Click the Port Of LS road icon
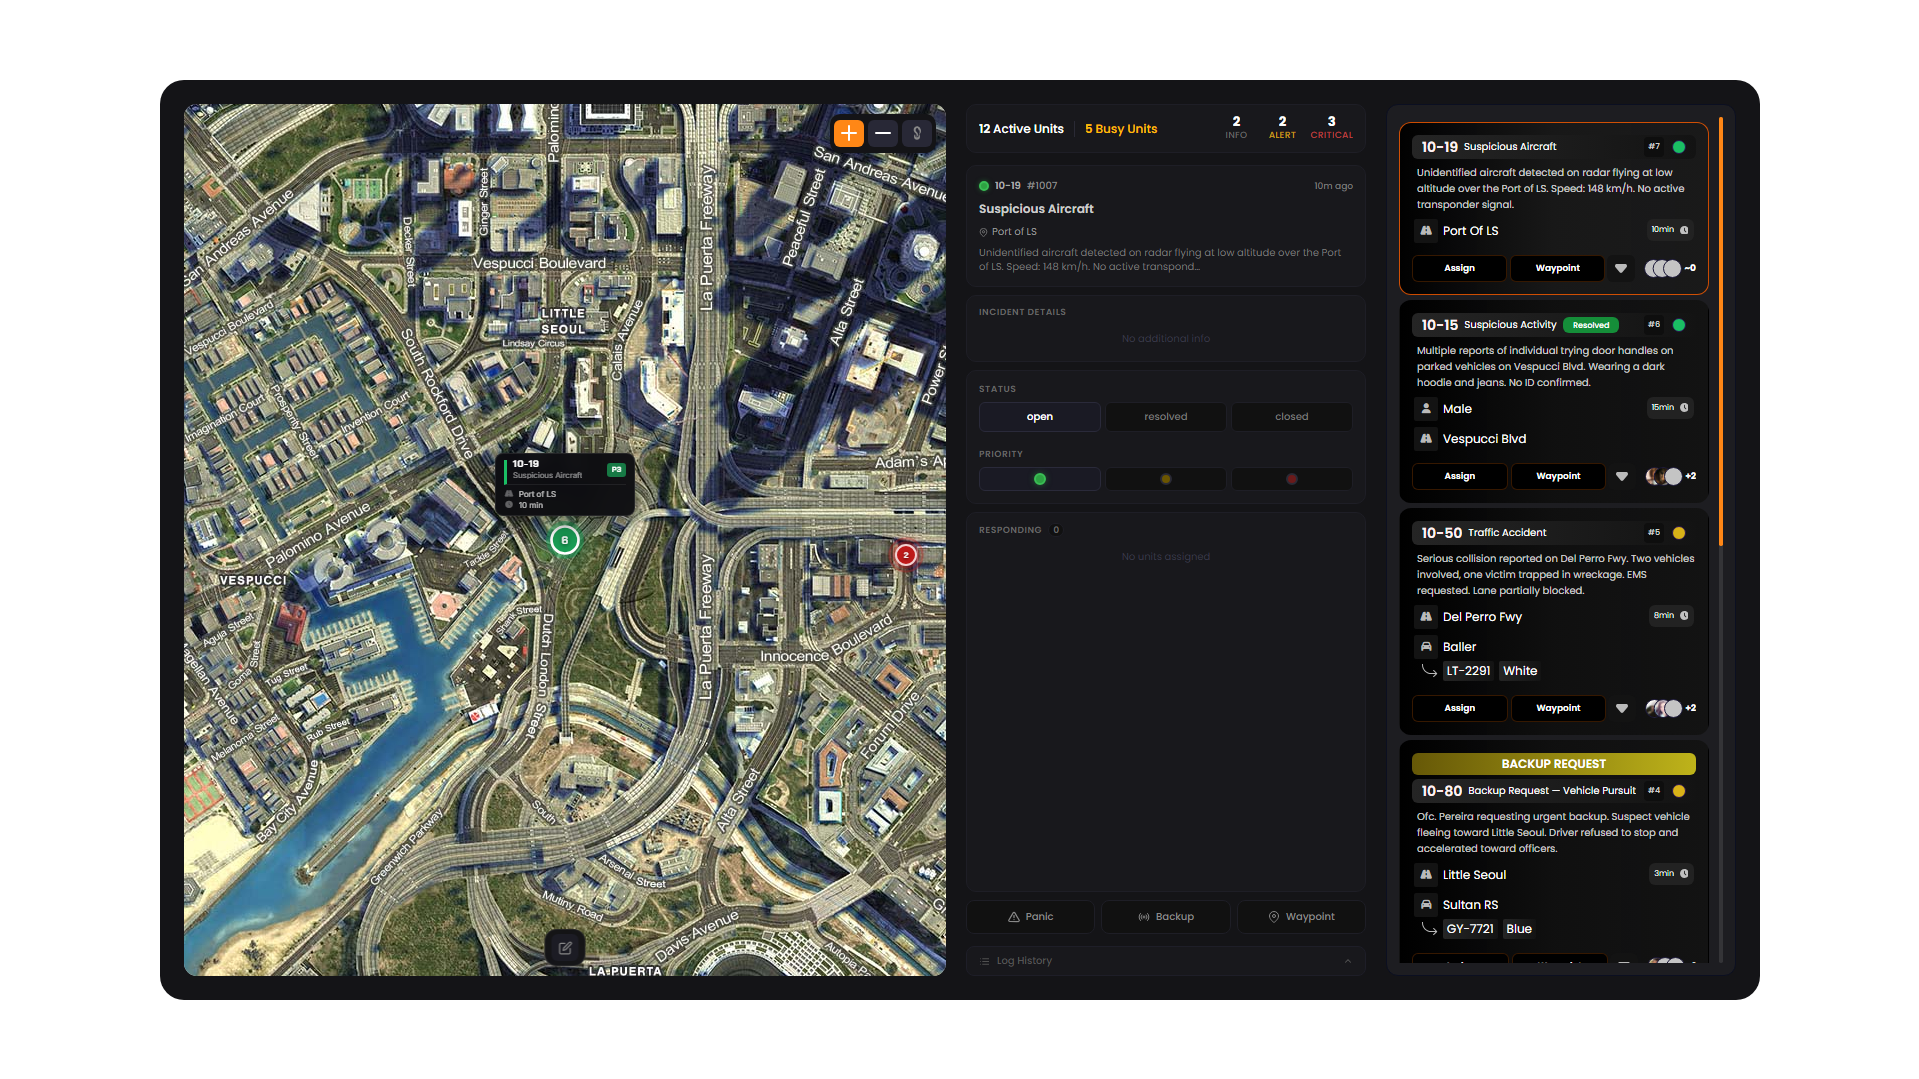Image resolution: width=1919 pixels, height=1079 pixels. [1426, 231]
